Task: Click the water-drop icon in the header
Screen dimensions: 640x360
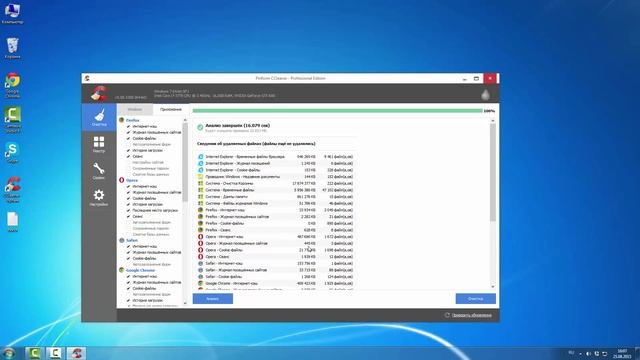Action: [x=485, y=95]
